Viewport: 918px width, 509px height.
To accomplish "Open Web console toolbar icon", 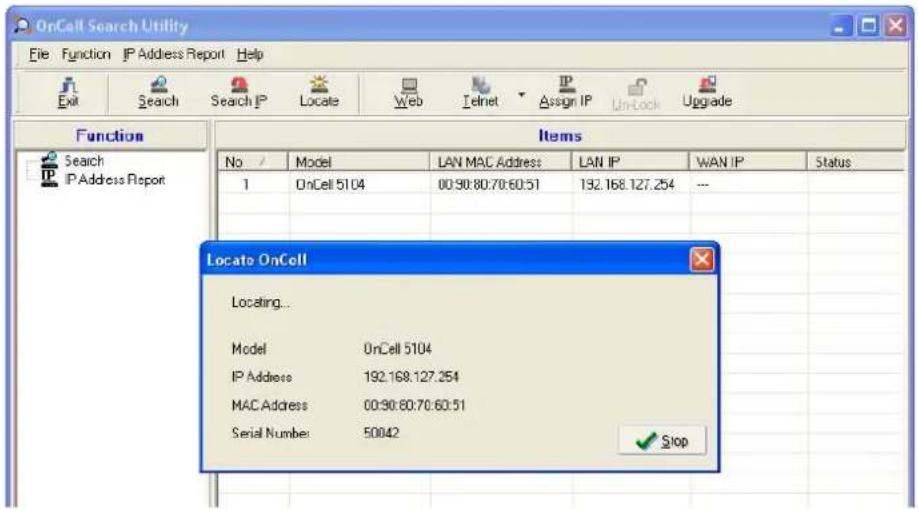I will (408, 93).
